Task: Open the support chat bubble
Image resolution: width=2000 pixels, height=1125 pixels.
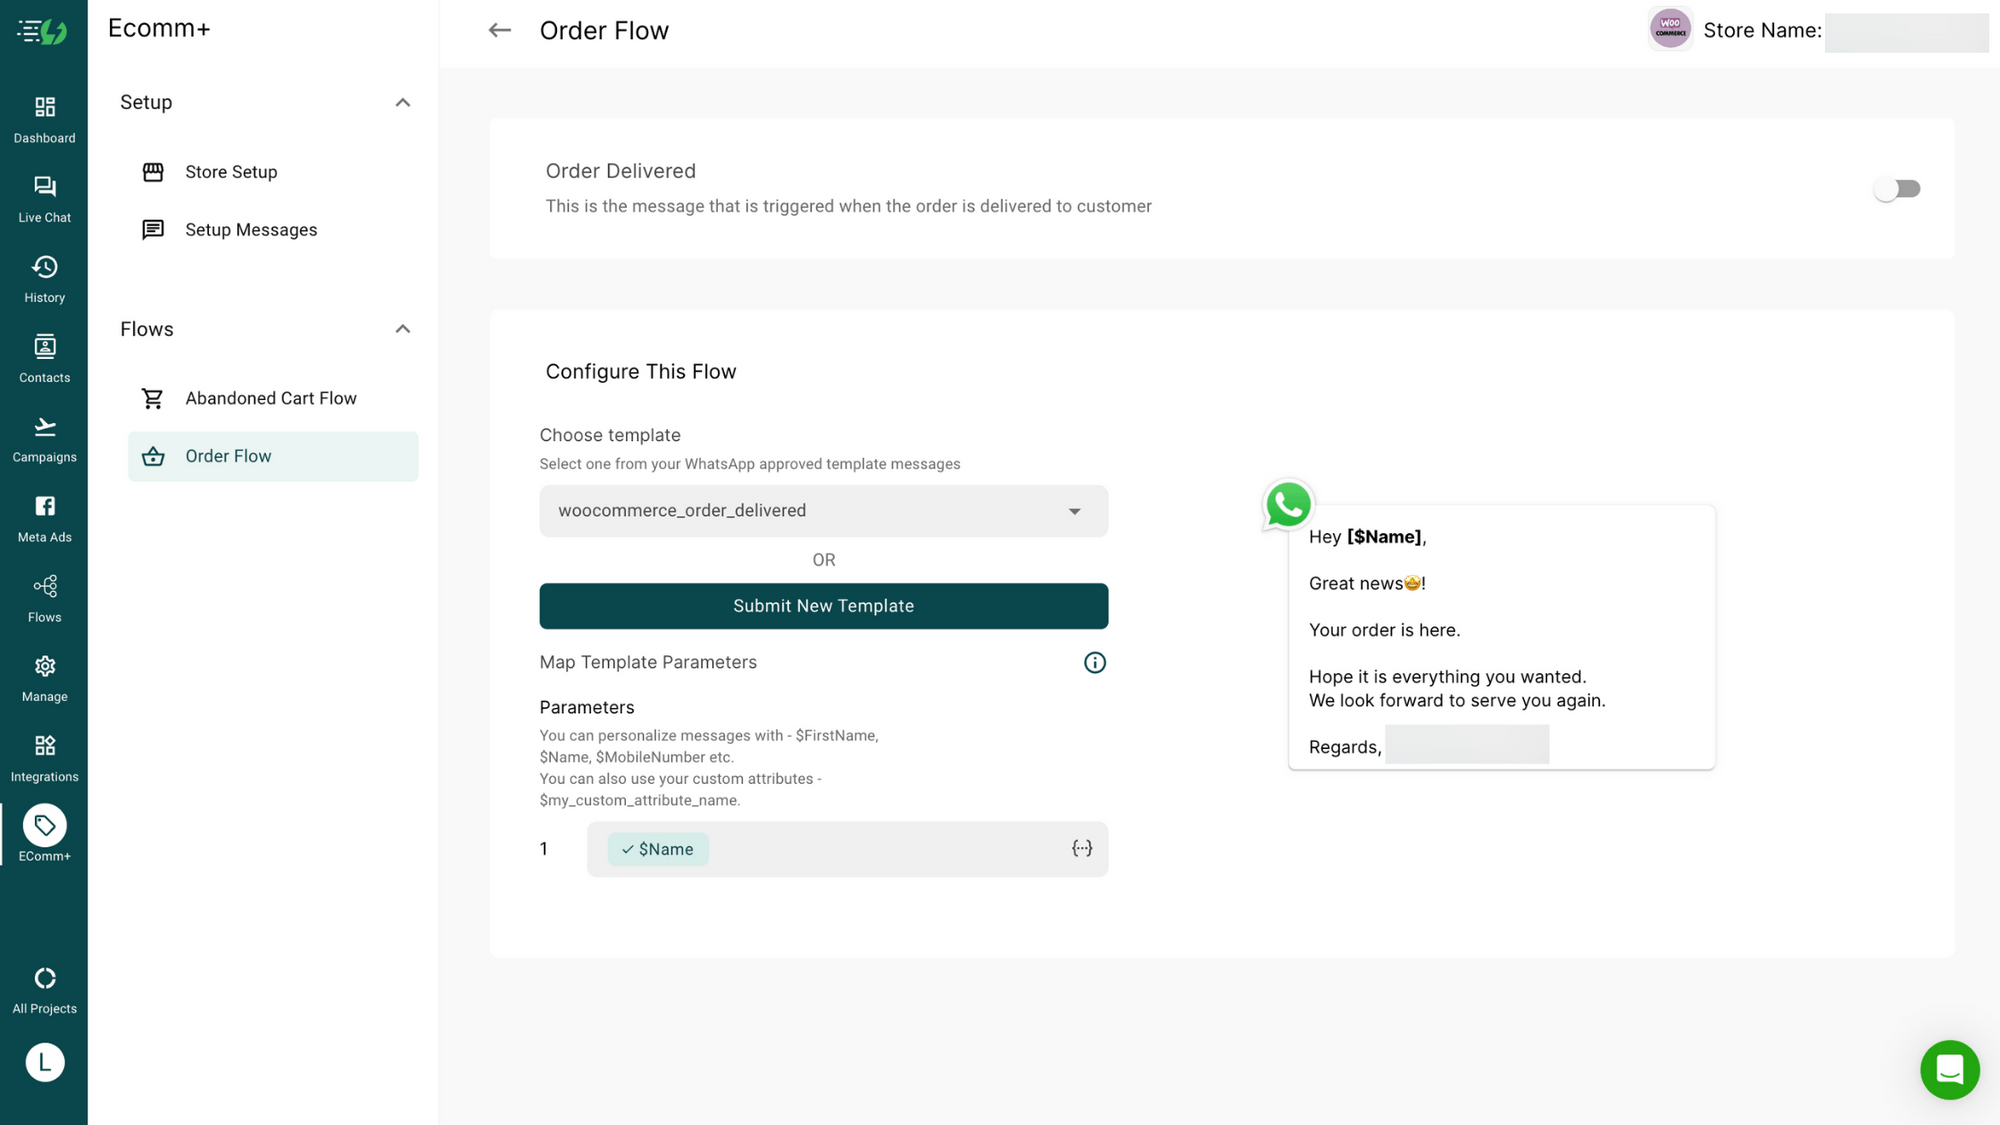Action: (1949, 1069)
